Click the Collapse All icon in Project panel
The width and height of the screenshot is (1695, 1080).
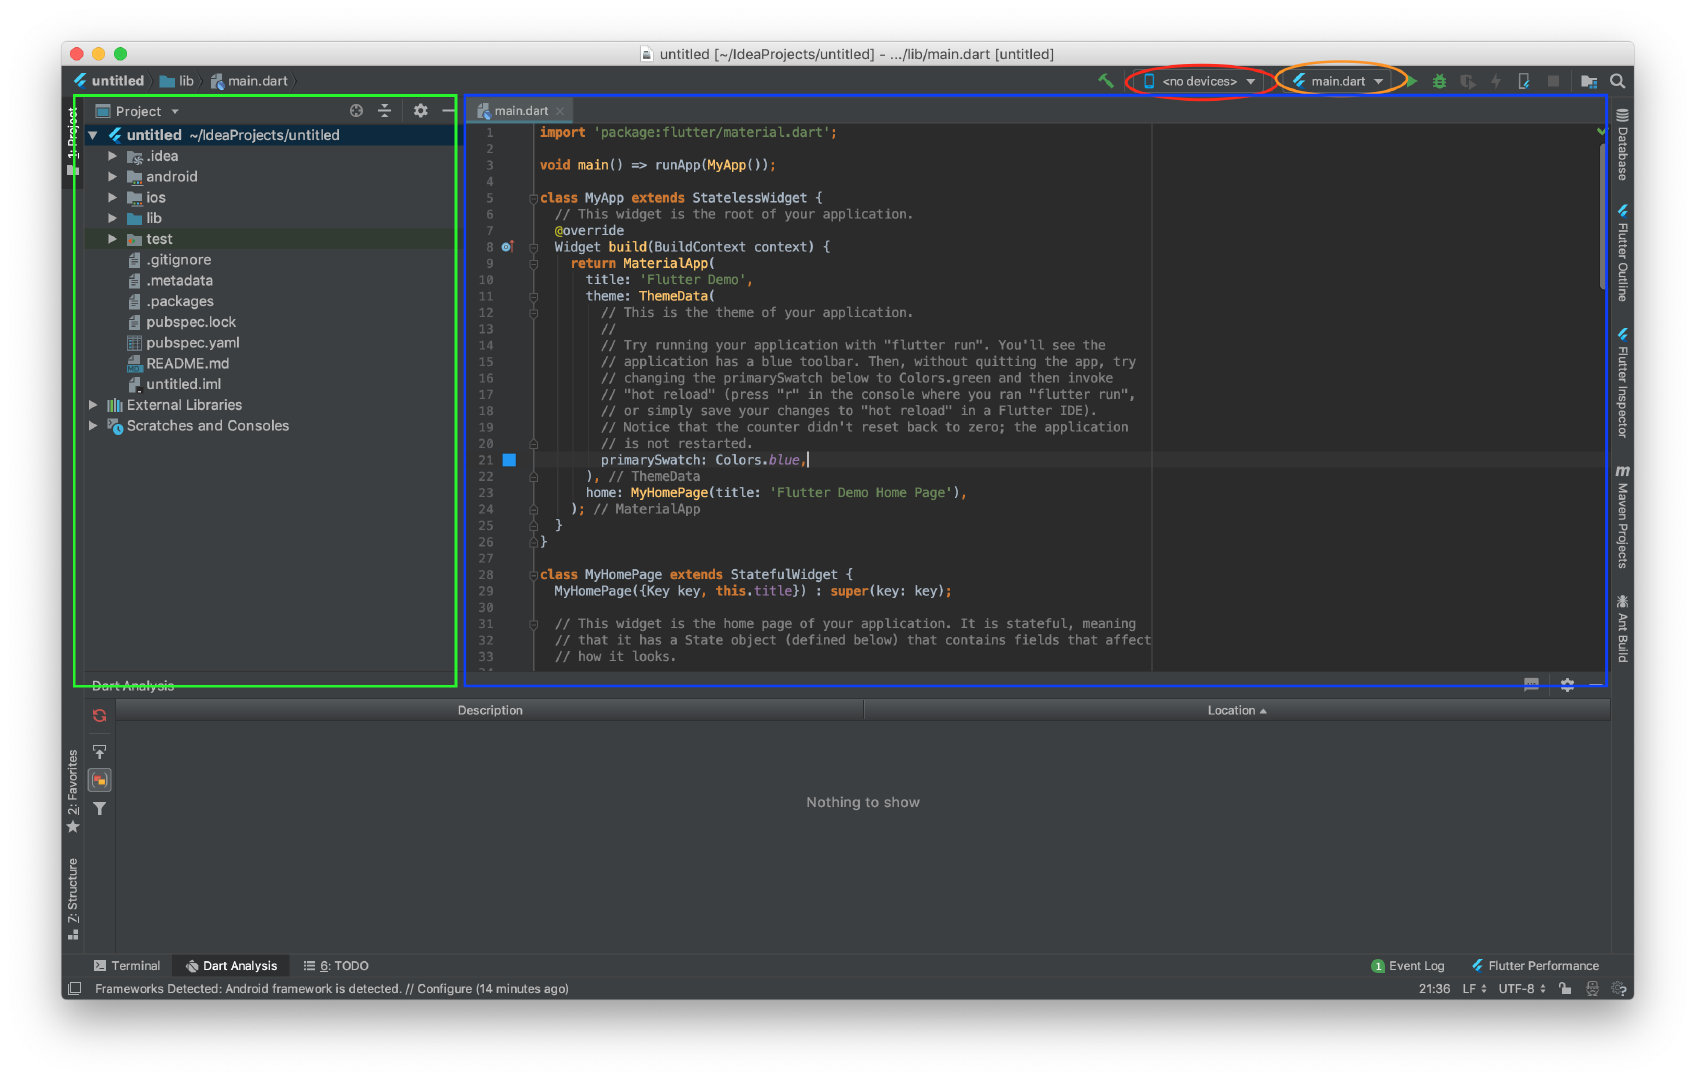click(384, 111)
